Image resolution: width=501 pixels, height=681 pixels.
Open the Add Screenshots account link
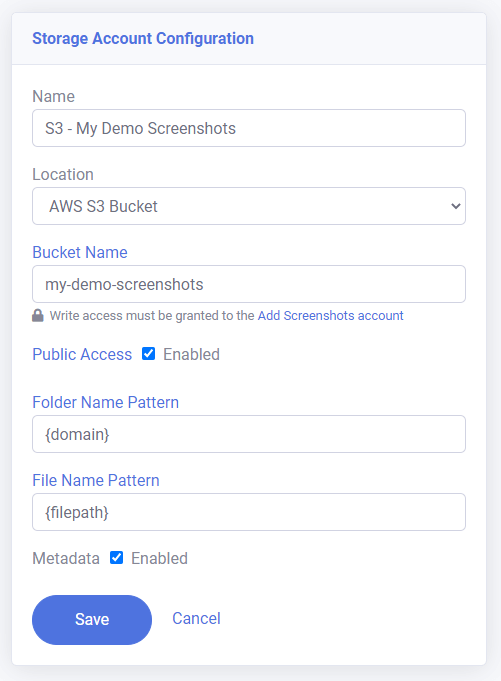pyautogui.click(x=330, y=315)
